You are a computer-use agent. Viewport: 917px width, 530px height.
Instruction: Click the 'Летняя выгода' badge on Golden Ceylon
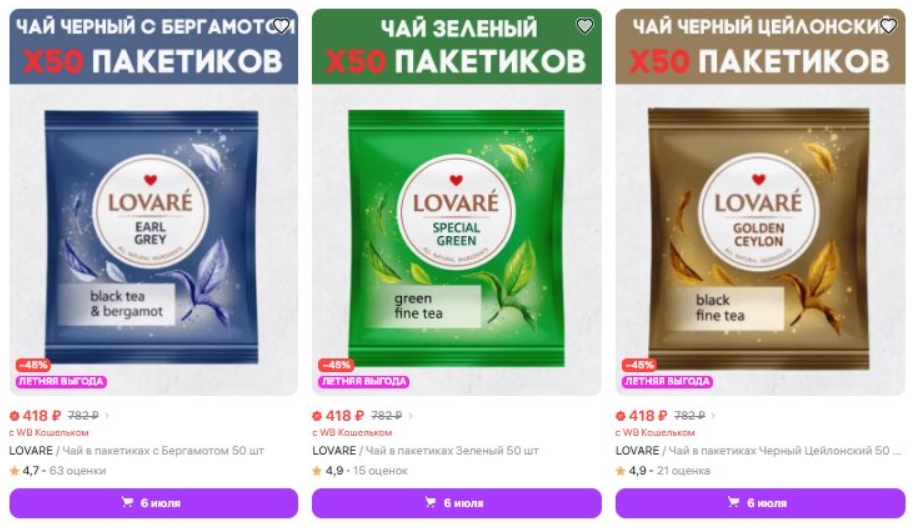click(667, 381)
